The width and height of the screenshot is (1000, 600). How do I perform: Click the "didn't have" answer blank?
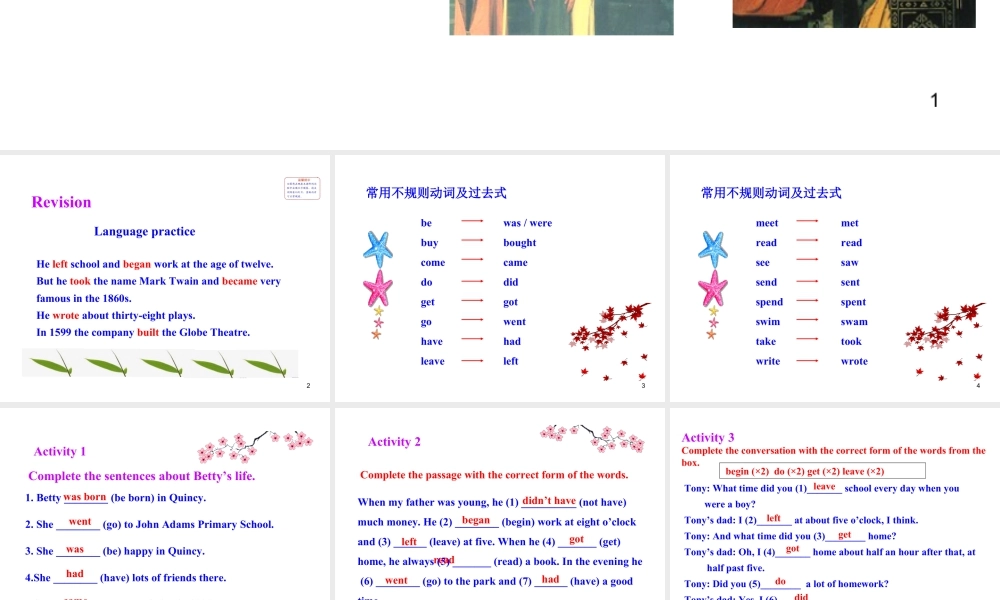[549, 501]
